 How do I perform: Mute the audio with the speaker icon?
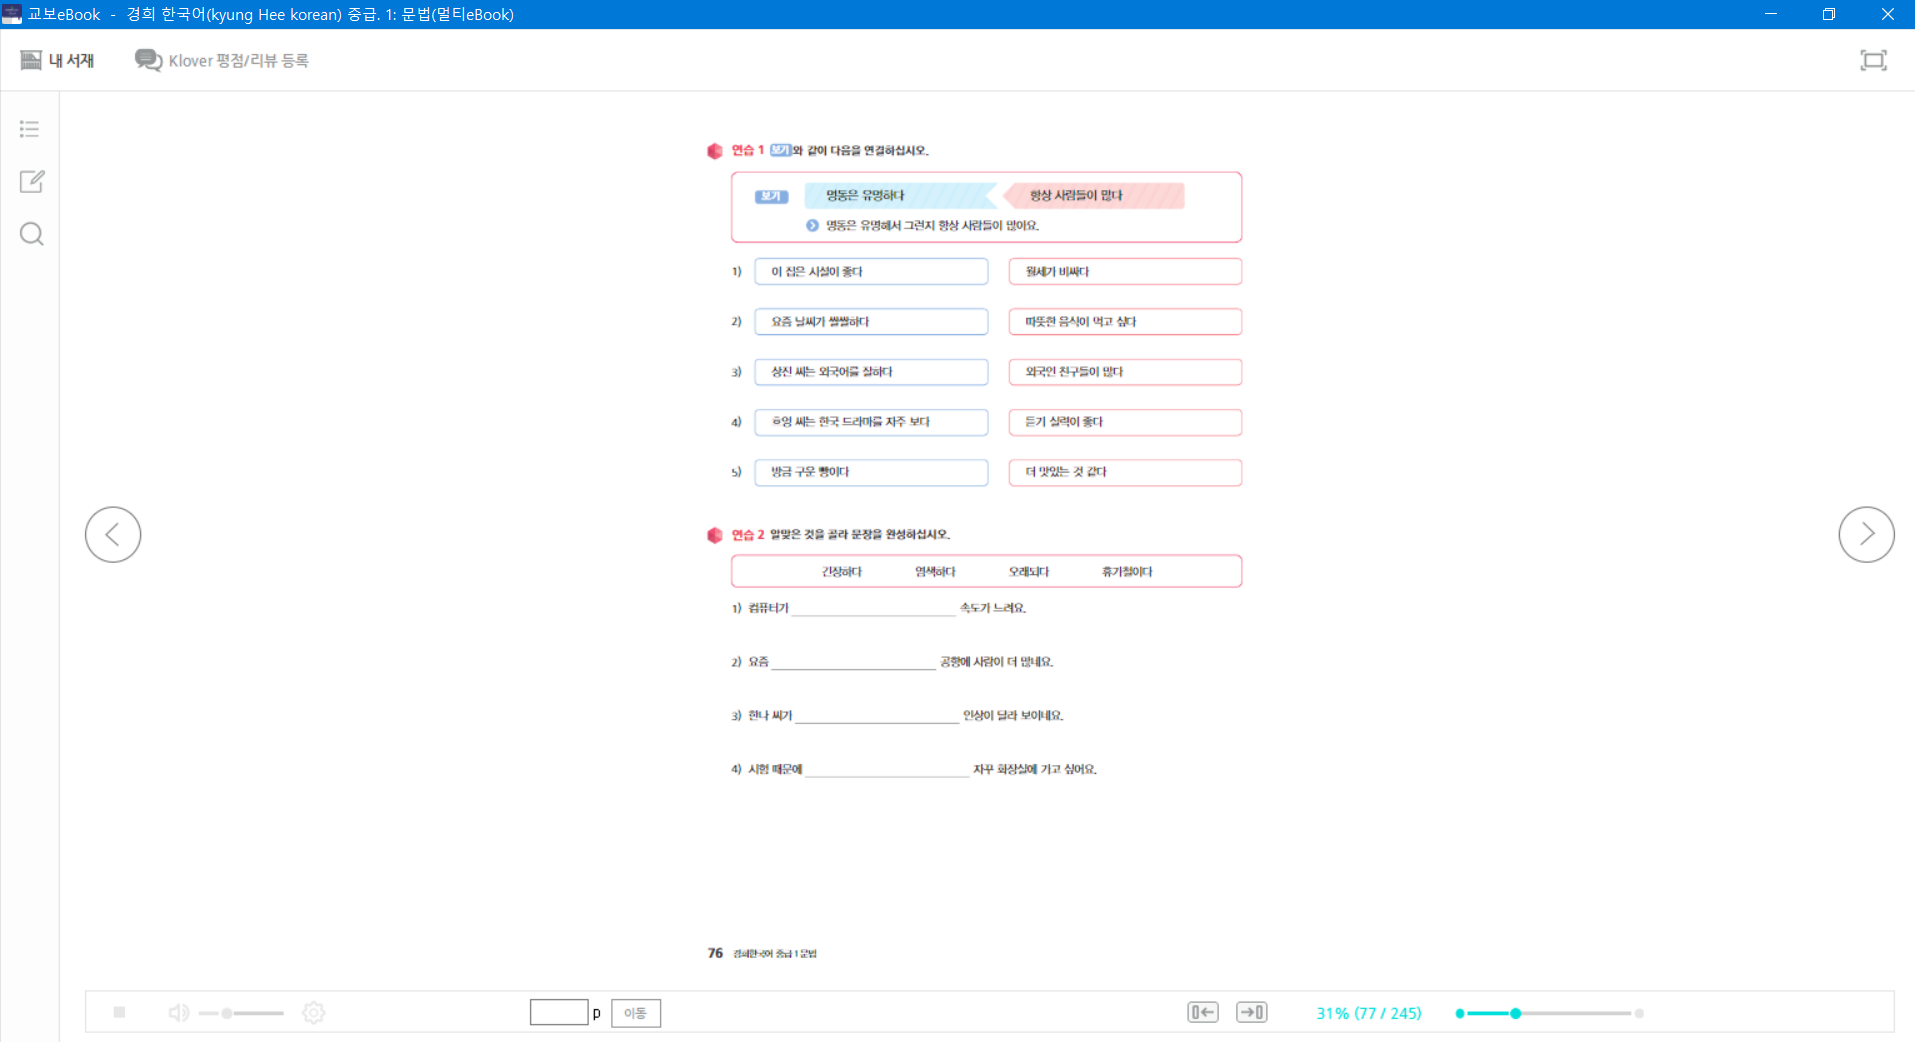[179, 1013]
